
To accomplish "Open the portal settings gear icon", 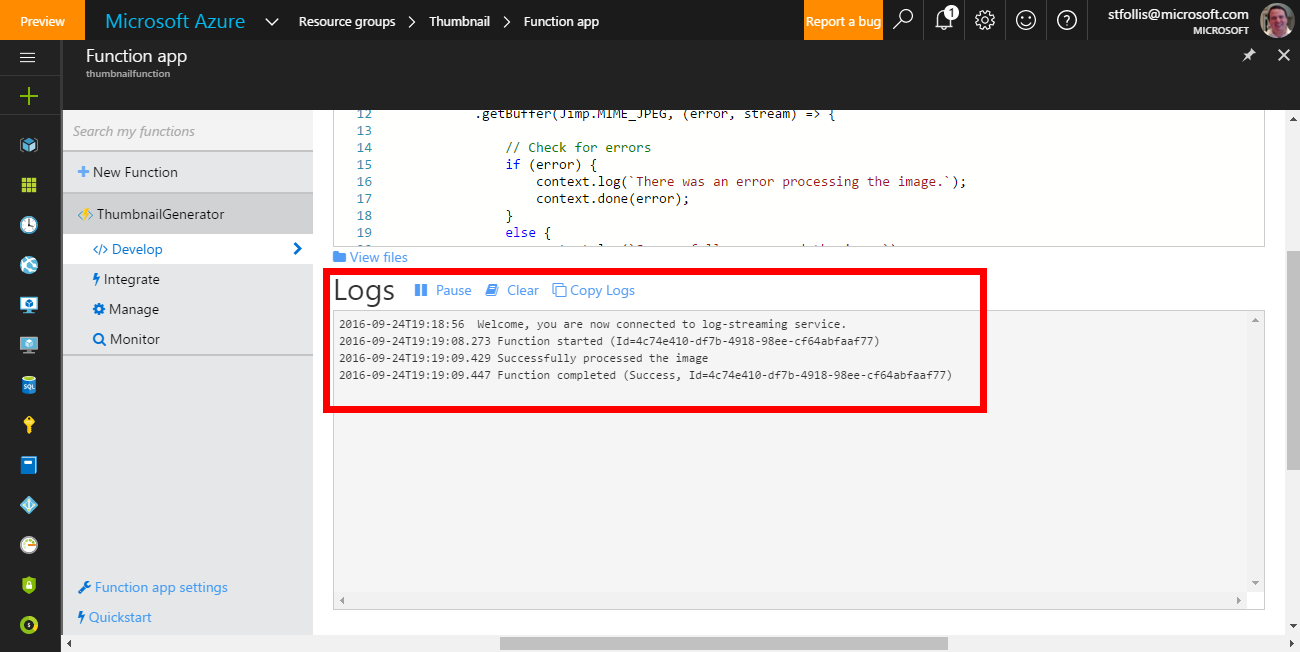I will click(985, 20).
